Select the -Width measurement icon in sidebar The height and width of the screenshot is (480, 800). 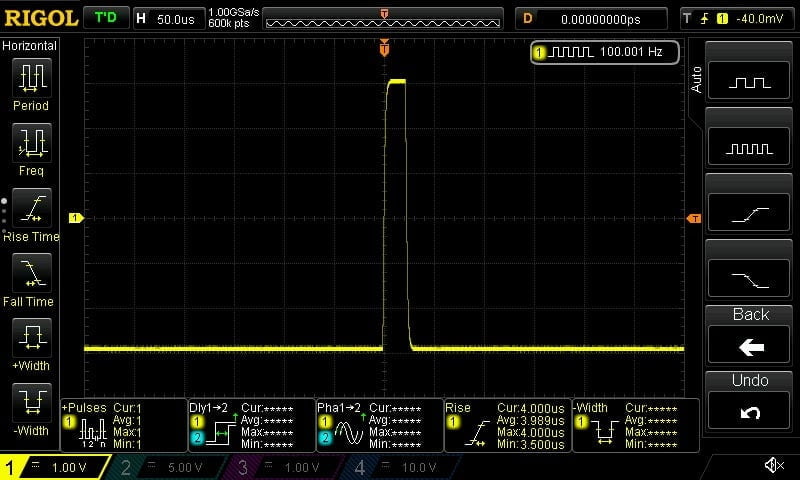tap(32, 402)
